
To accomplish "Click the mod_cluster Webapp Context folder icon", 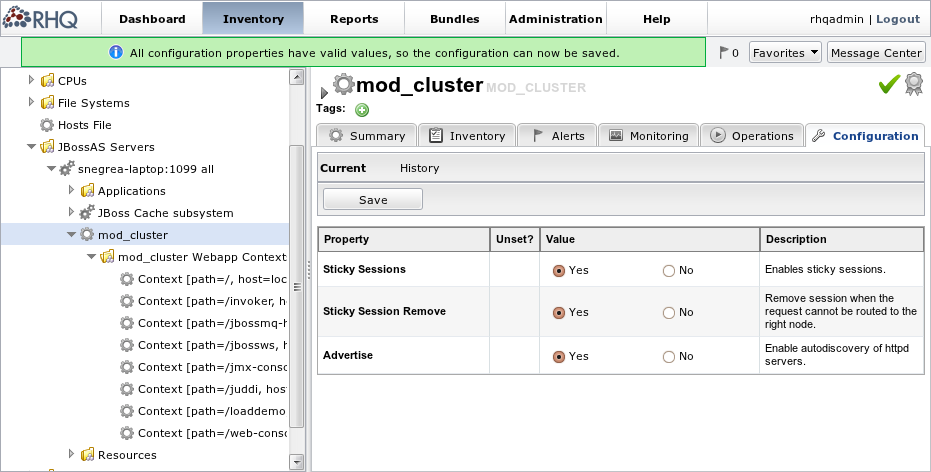I will (x=107, y=256).
